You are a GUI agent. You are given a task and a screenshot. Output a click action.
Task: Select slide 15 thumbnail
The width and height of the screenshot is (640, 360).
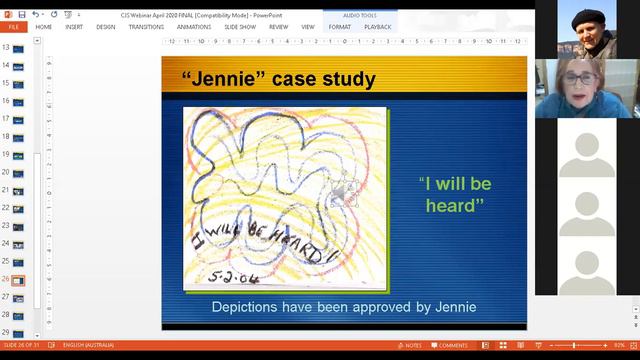18,84
